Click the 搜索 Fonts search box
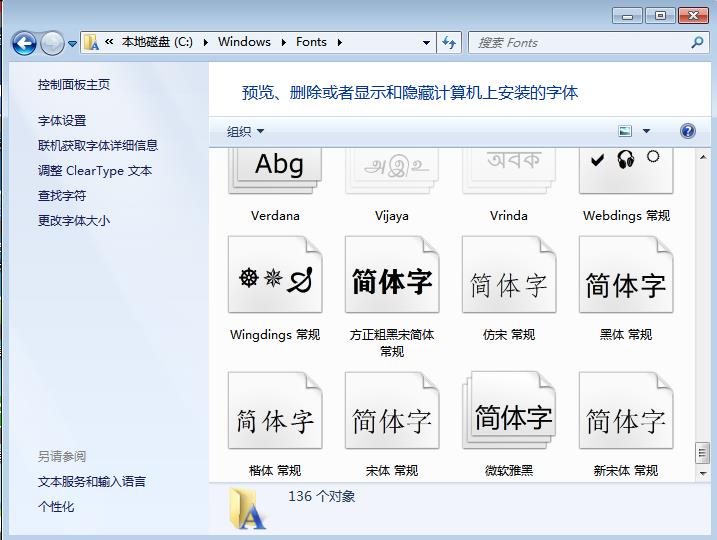717x540 pixels. coord(580,42)
